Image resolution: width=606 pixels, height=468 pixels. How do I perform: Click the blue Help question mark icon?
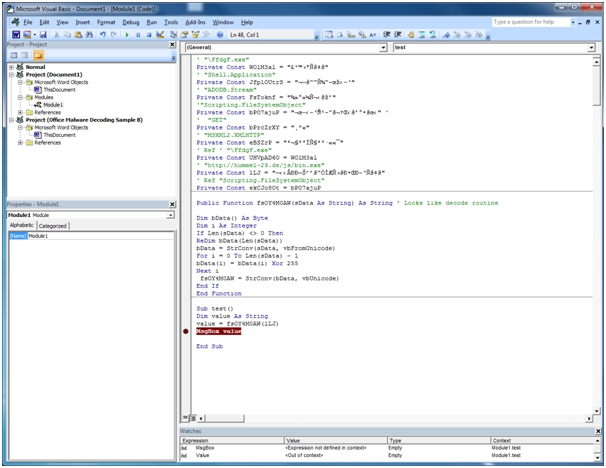[x=220, y=35]
